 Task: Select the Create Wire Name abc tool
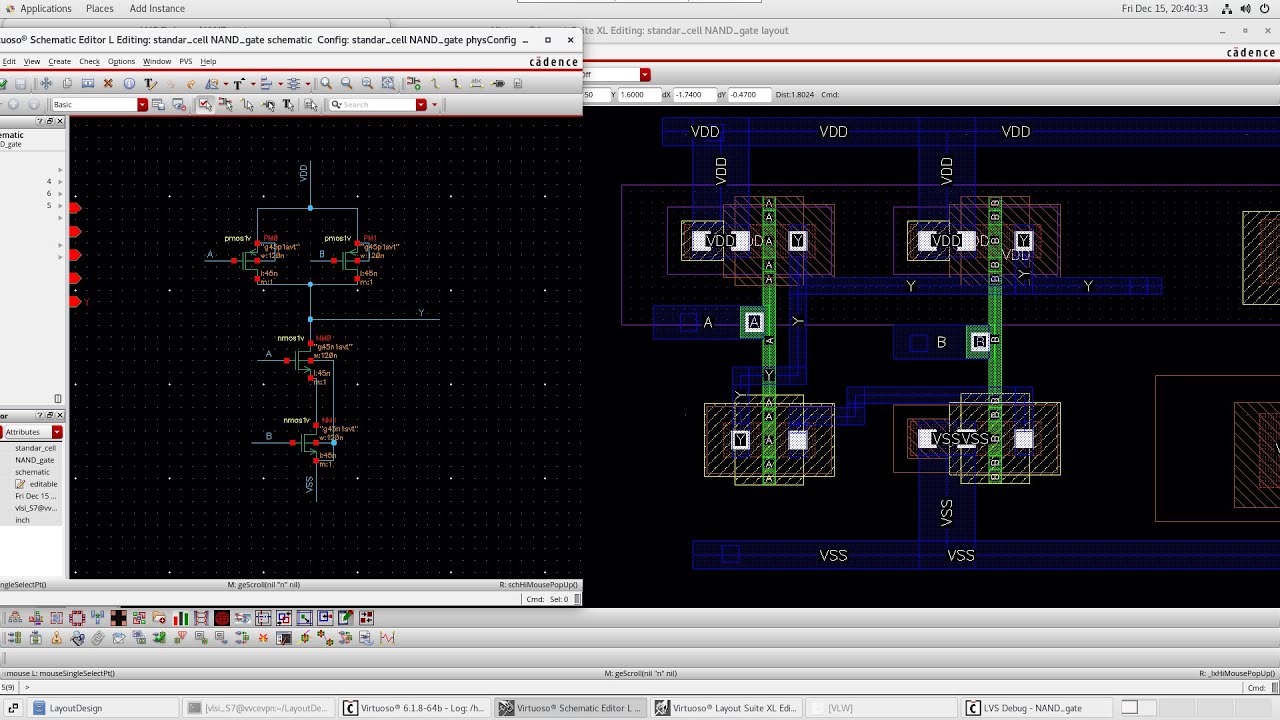(477, 83)
